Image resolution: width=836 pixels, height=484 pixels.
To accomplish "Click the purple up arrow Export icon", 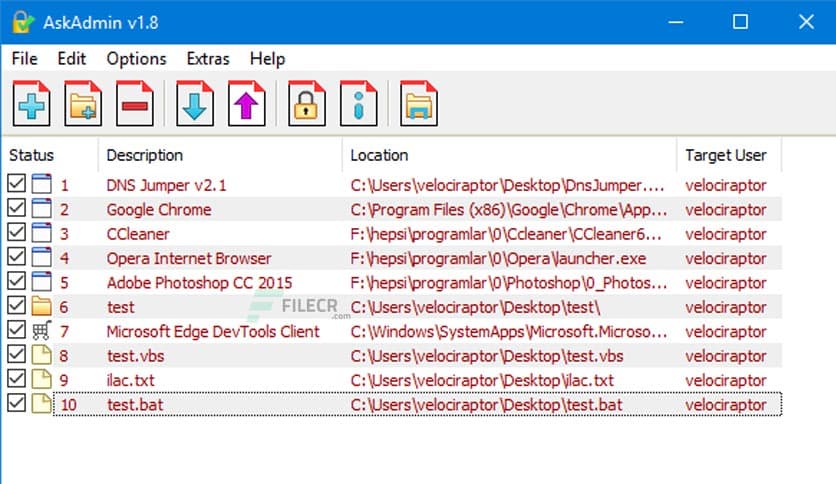I will point(246,103).
